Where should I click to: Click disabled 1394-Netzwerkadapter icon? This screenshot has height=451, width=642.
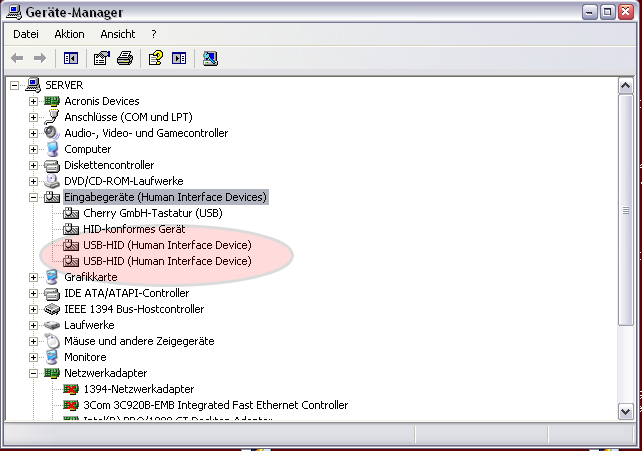(71, 389)
